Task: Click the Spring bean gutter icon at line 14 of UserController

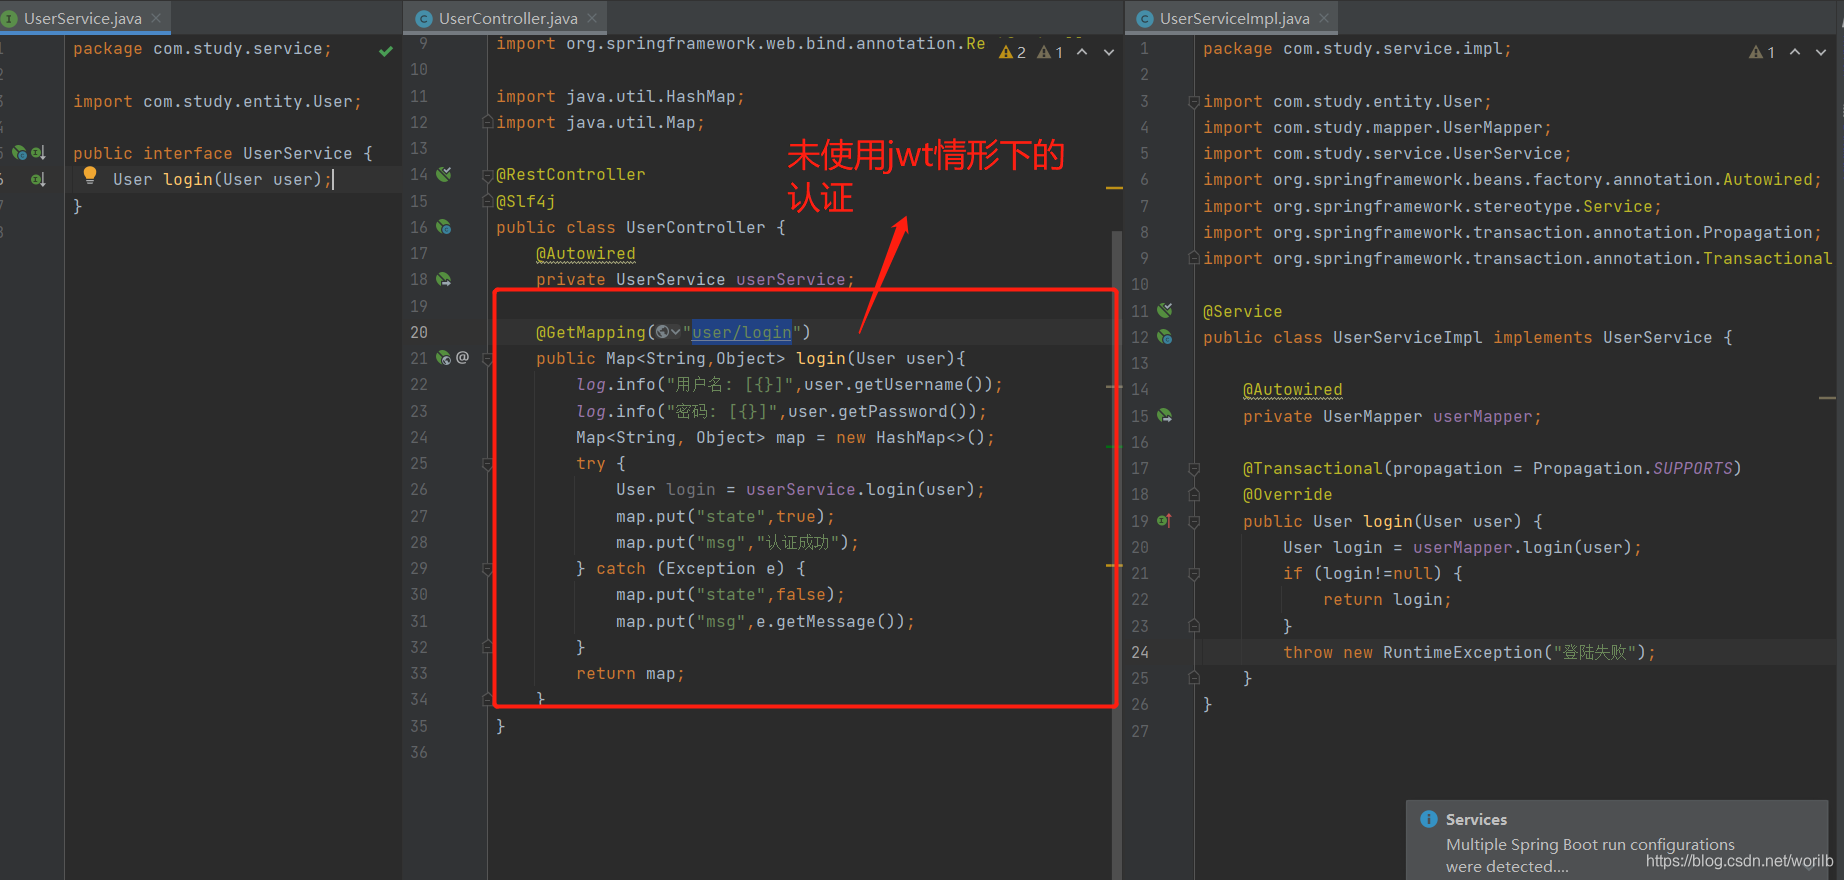Action: (444, 174)
